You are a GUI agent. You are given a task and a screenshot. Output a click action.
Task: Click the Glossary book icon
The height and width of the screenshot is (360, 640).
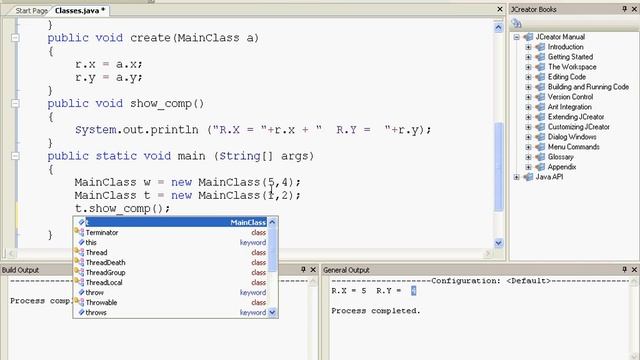click(x=540, y=157)
